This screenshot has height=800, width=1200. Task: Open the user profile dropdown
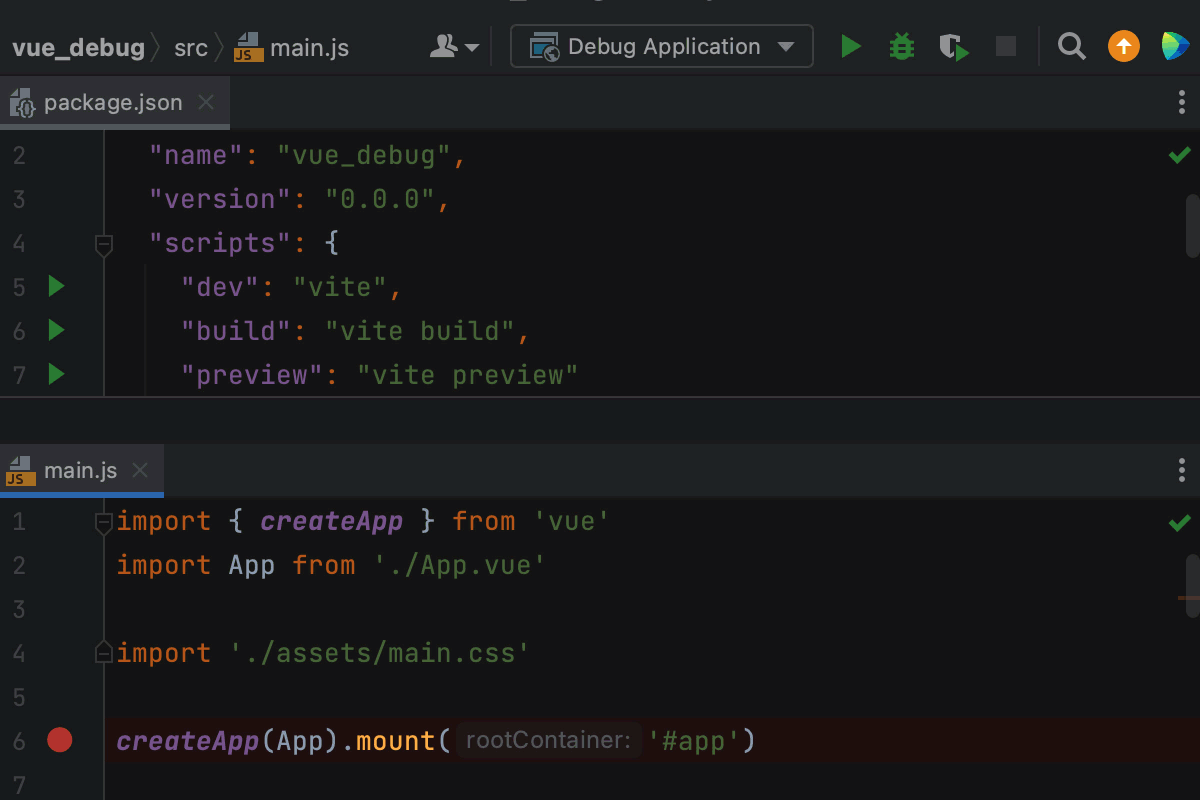click(454, 46)
